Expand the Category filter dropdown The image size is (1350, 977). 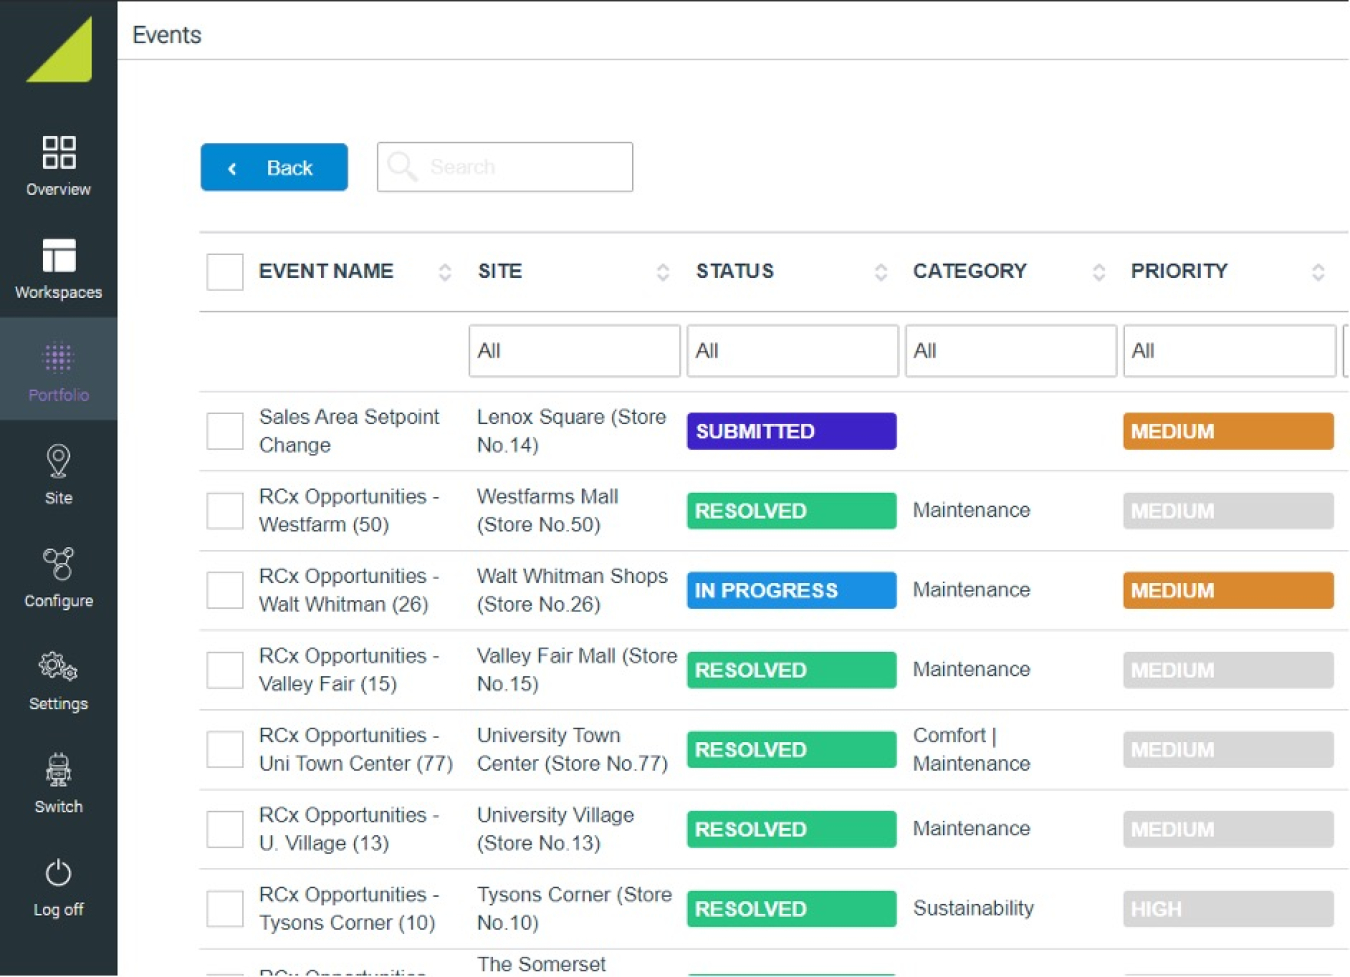pyautogui.click(x=1010, y=351)
